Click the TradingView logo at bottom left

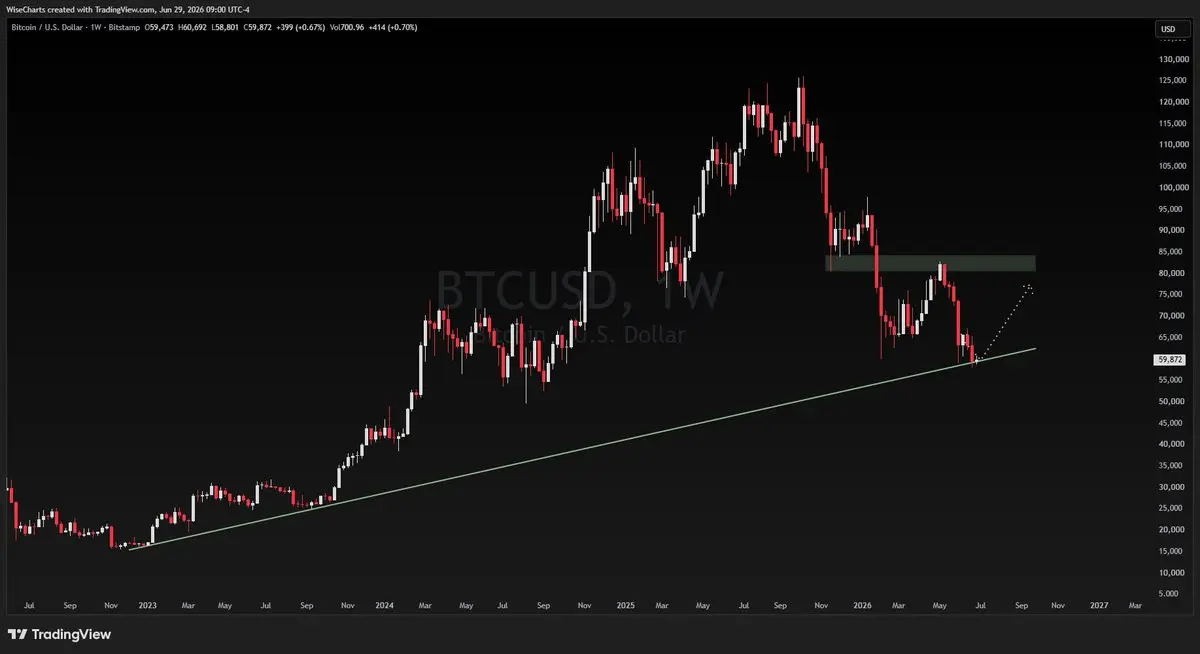(x=59, y=634)
